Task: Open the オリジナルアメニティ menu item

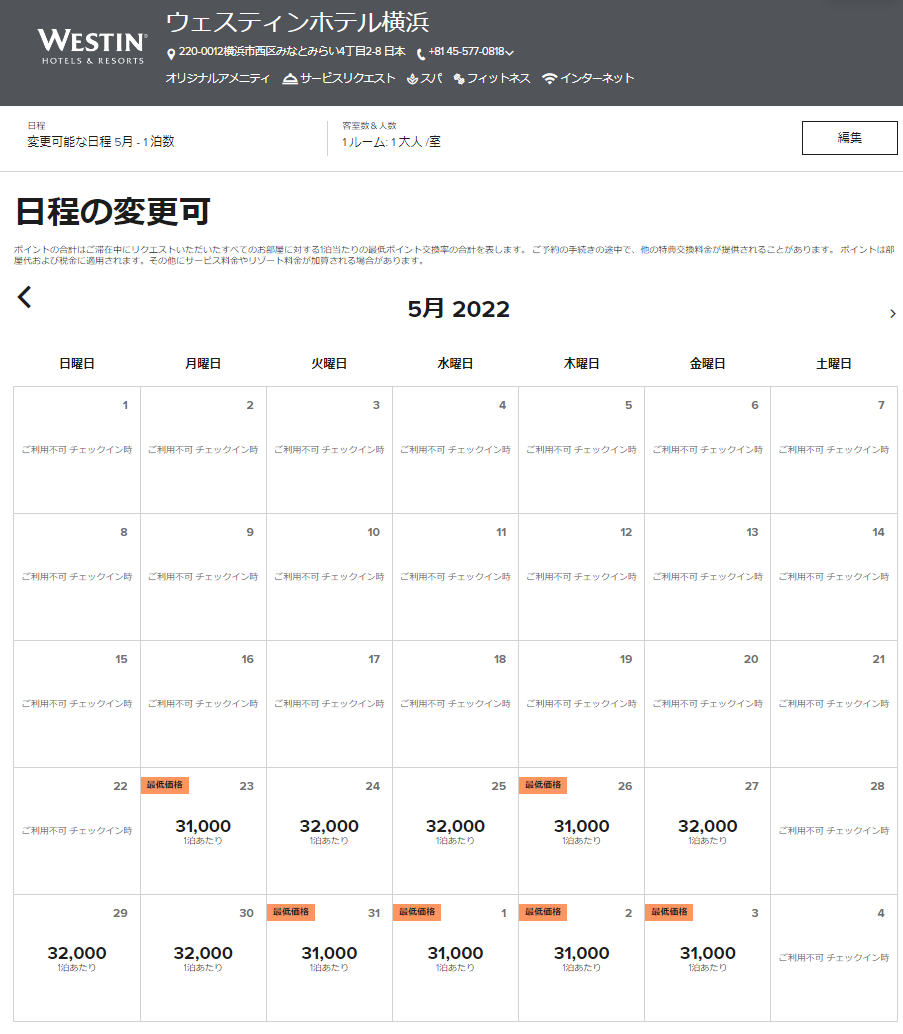Action: tap(217, 79)
